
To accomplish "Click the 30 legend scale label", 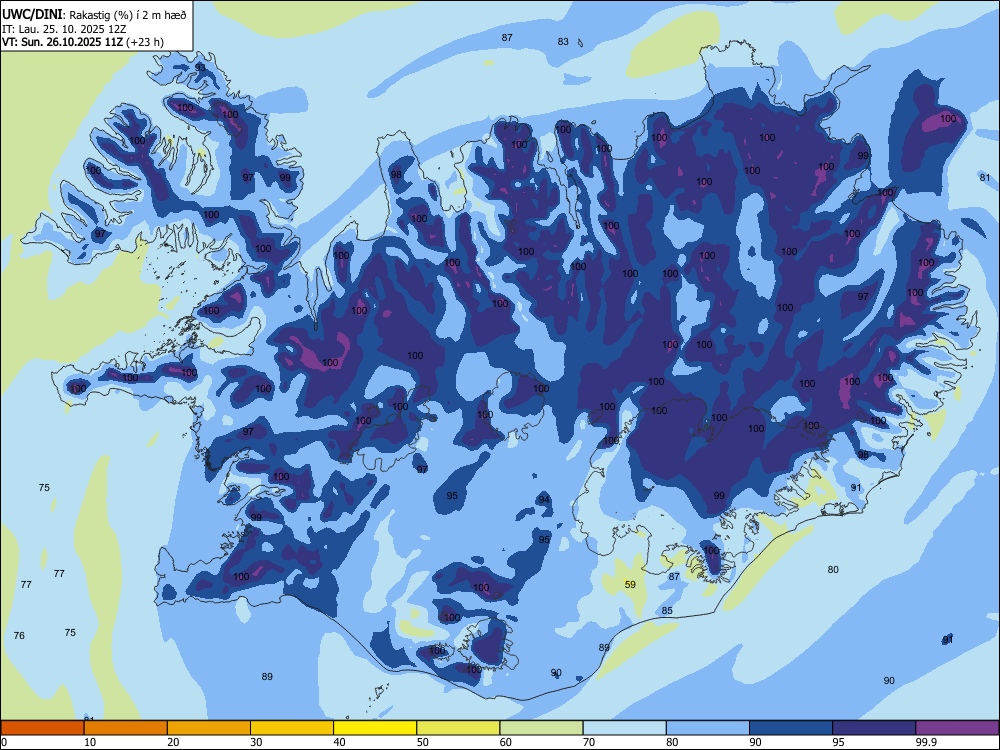I will coord(256,742).
